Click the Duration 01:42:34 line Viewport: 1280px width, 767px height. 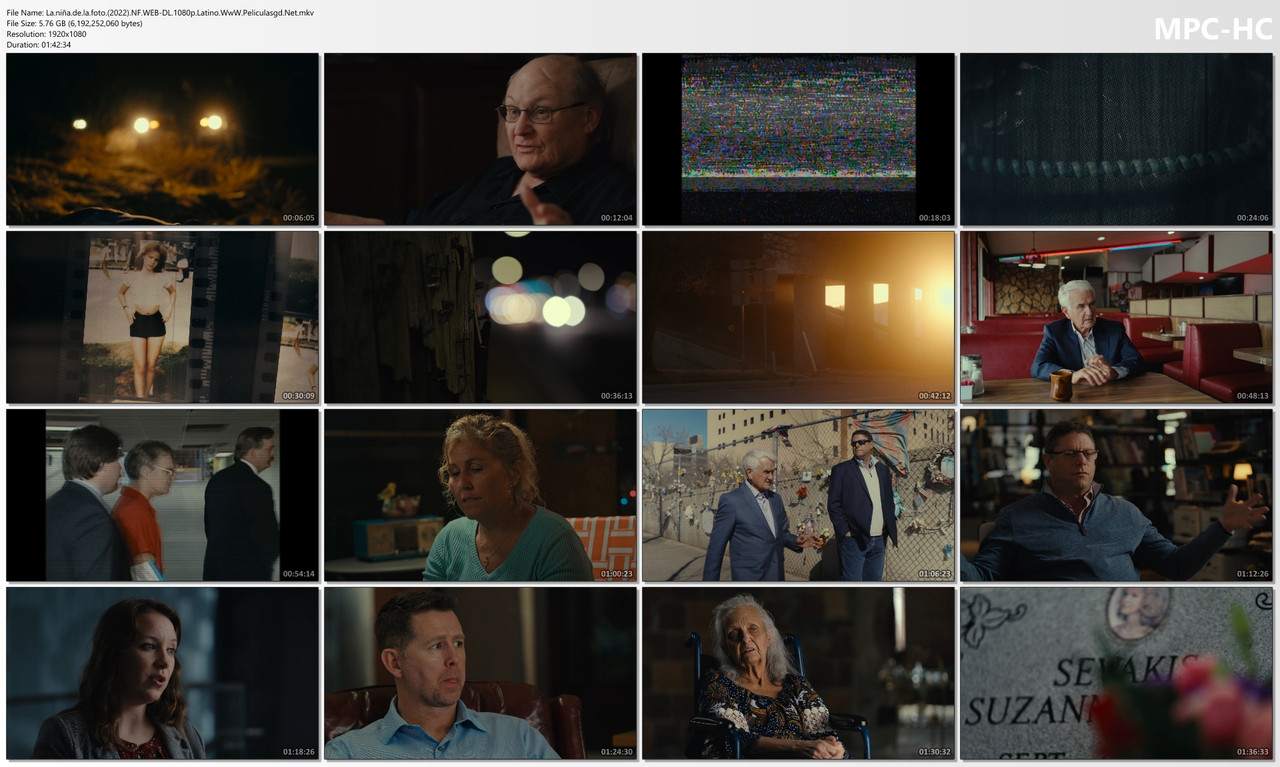click(x=39, y=45)
